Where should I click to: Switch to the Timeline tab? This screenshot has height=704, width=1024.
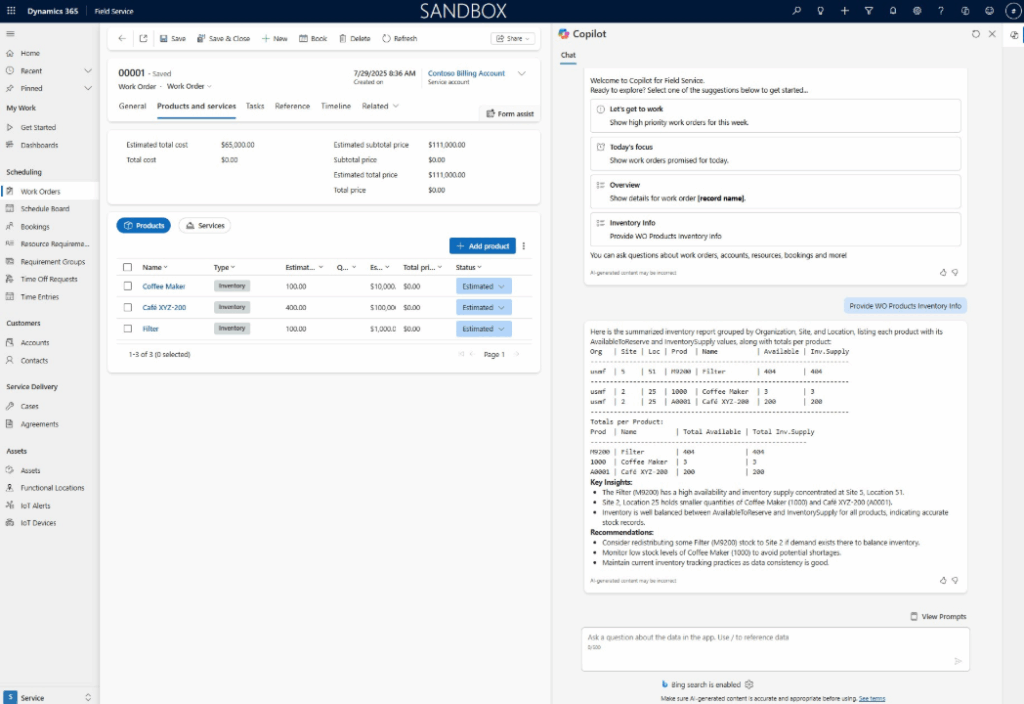pos(336,106)
